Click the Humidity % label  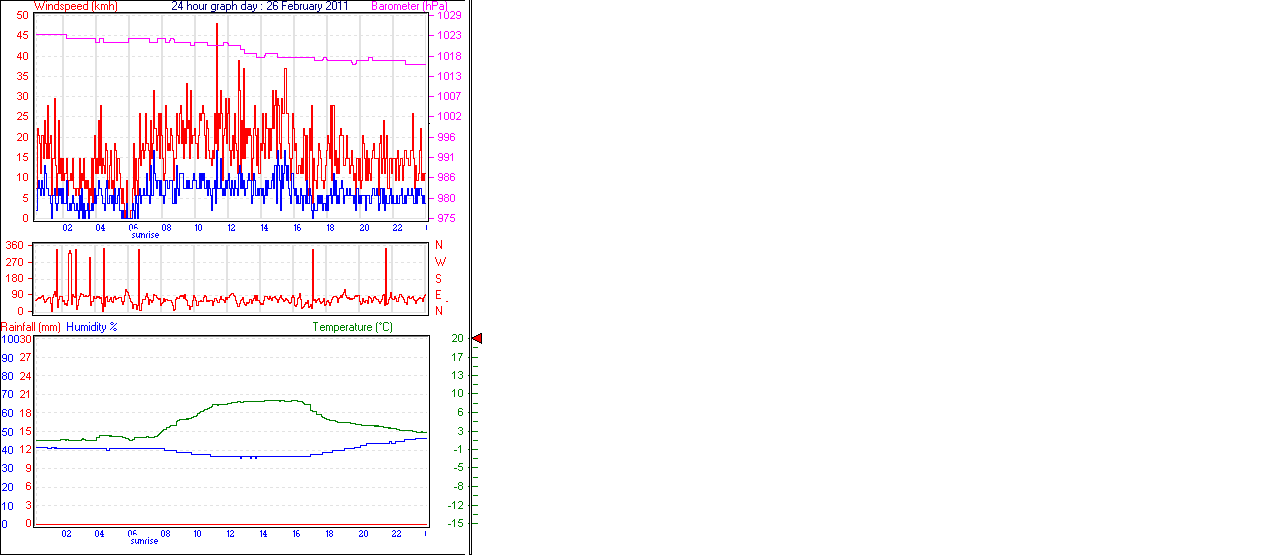92,327
